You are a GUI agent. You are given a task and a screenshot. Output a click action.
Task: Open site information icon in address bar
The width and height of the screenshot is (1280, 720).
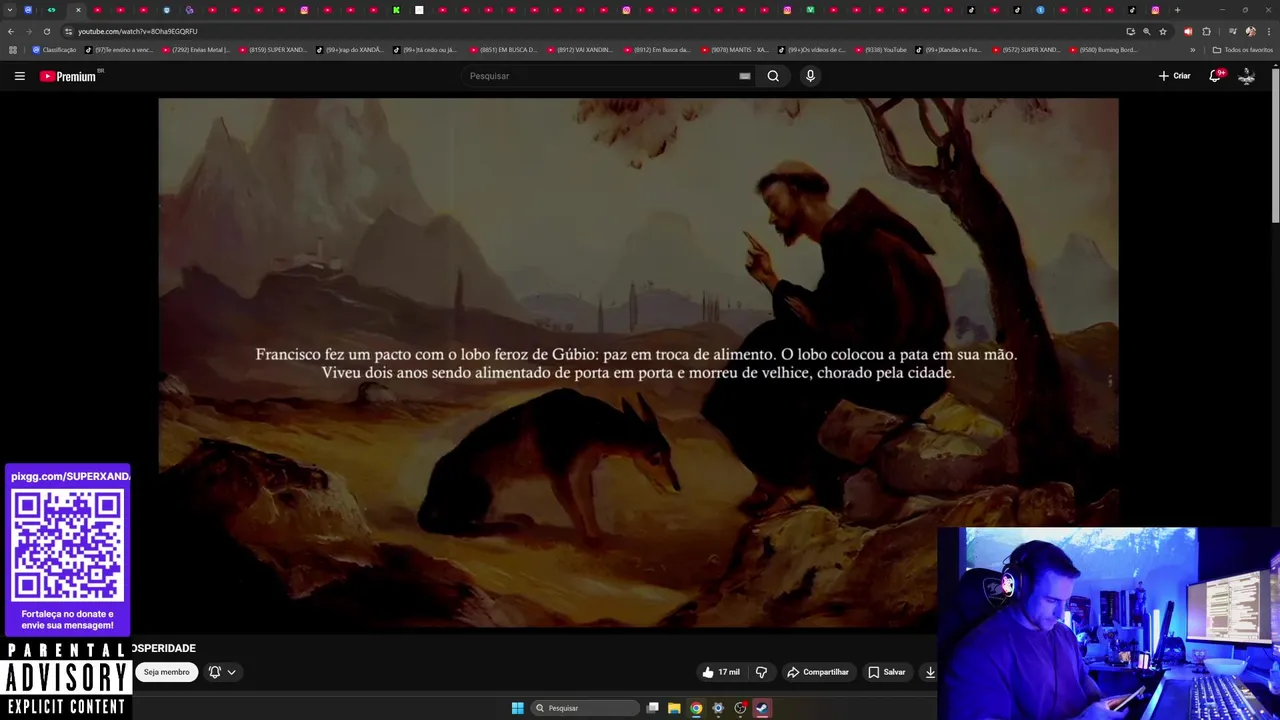(68, 31)
